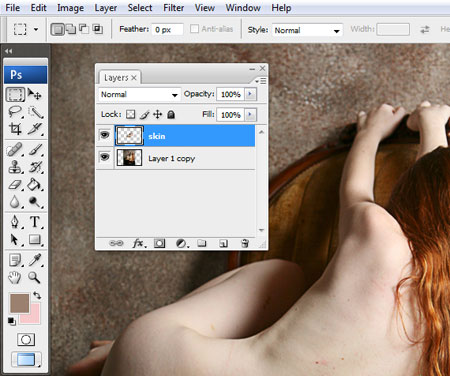Hide the skin layer
Viewport: 450px width, 376px height.
tap(105, 135)
